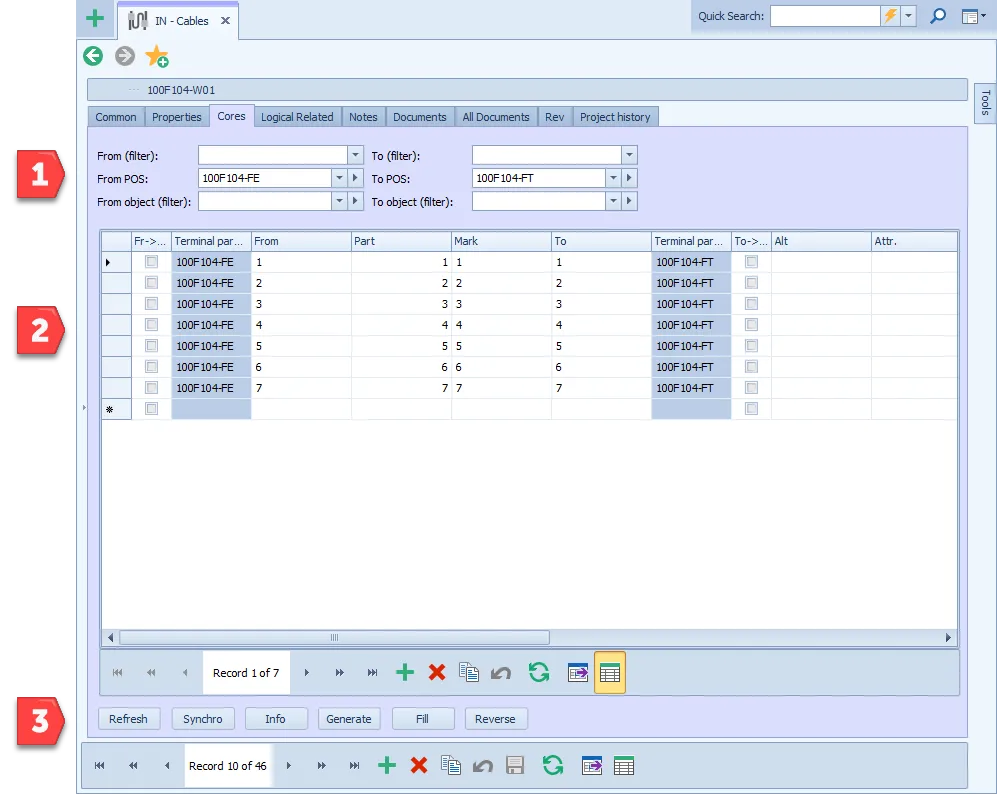The width and height of the screenshot is (997, 794).
Task: Add to favorites with the star icon
Action: click(x=156, y=56)
